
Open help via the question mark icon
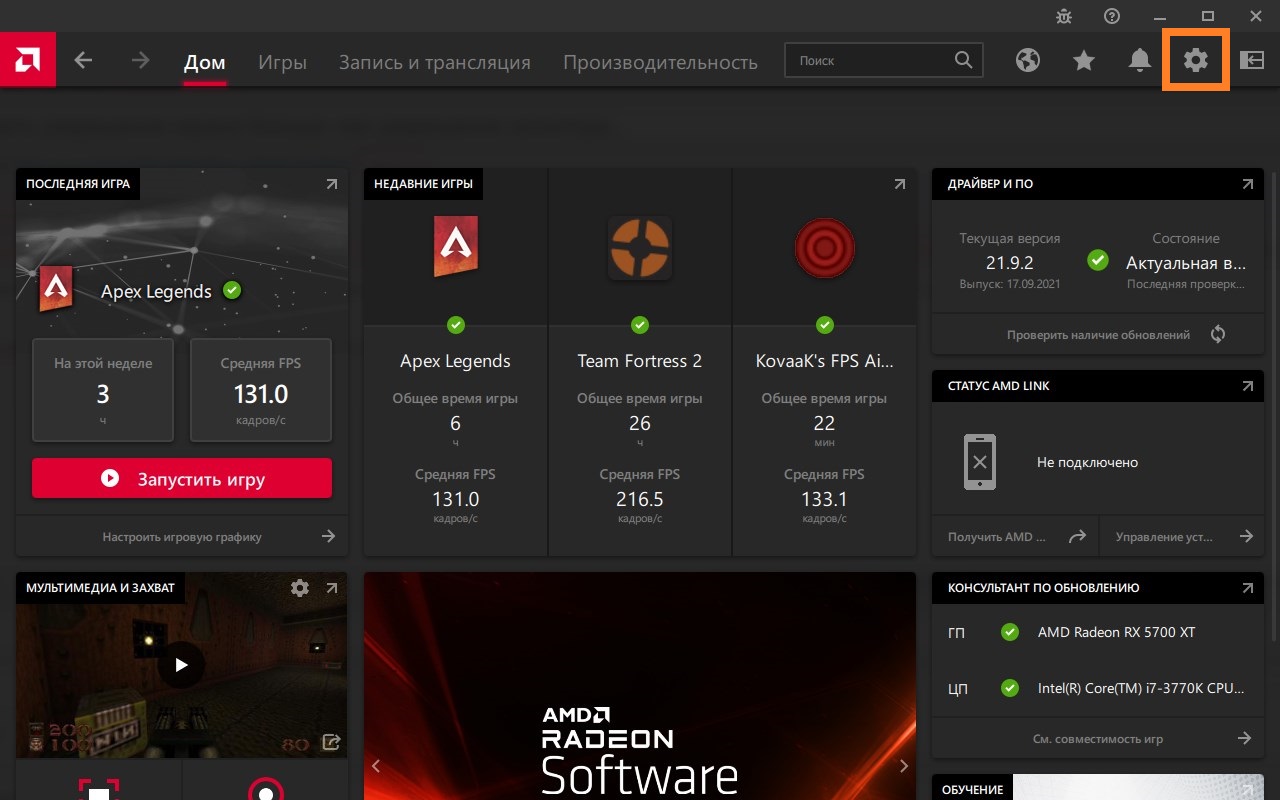1112,16
